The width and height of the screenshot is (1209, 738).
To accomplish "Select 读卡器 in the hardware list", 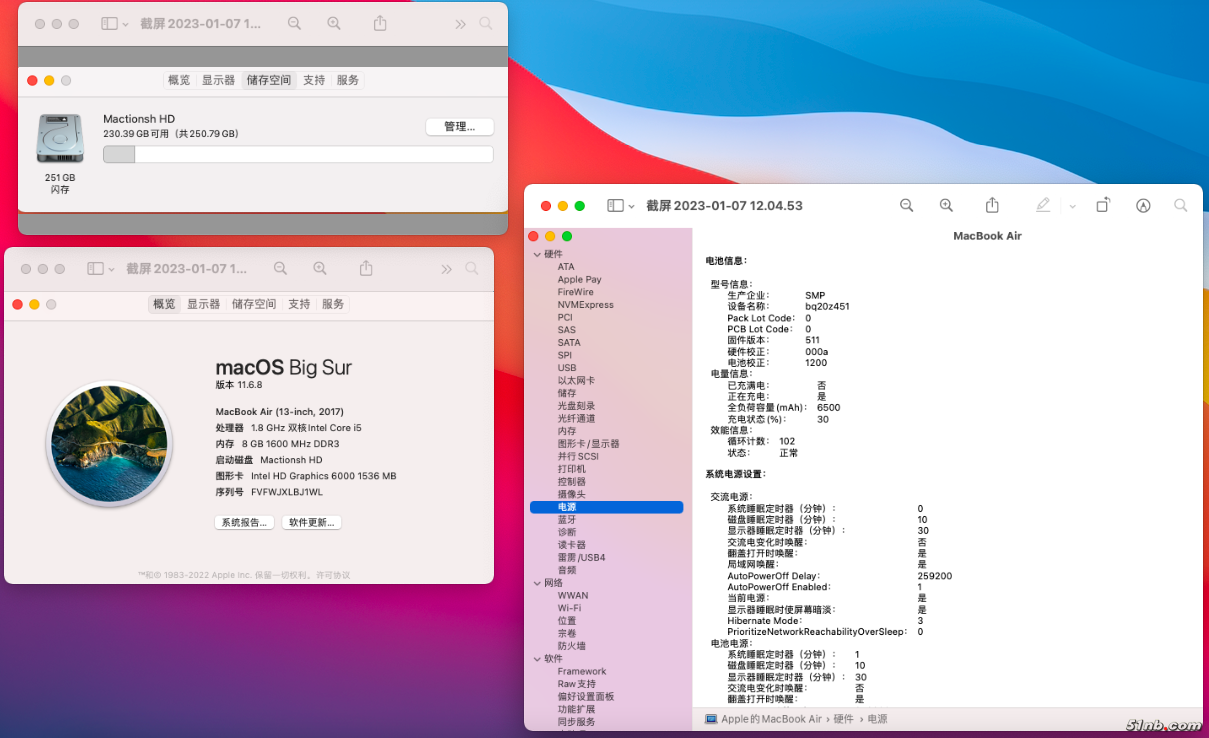I will coord(572,545).
